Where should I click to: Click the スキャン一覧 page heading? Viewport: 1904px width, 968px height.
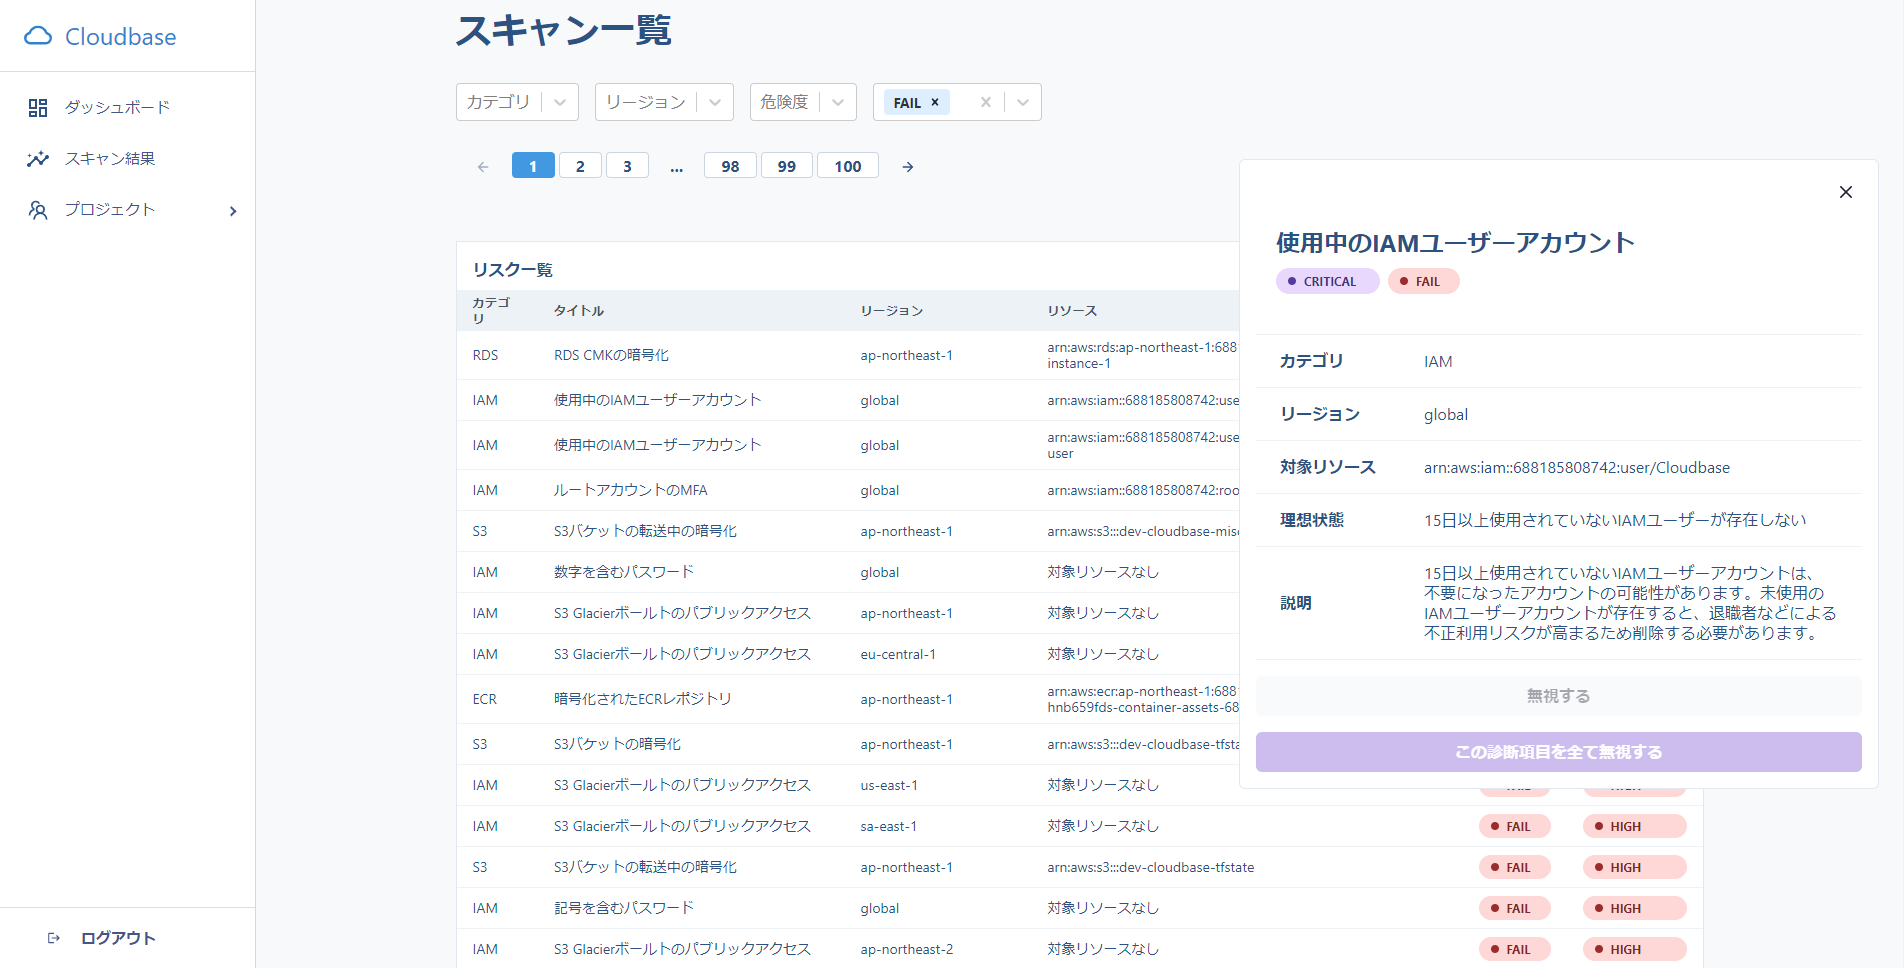tap(564, 30)
